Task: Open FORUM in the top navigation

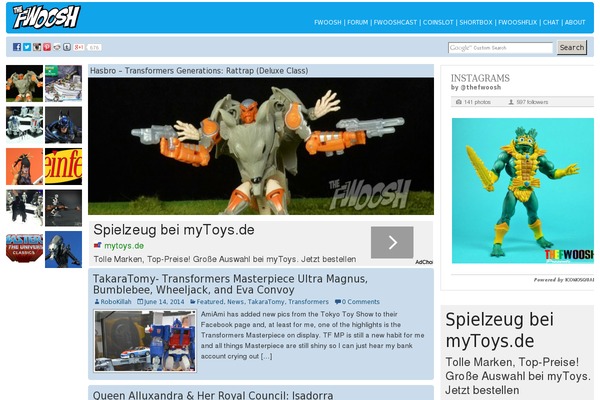Action: click(357, 22)
